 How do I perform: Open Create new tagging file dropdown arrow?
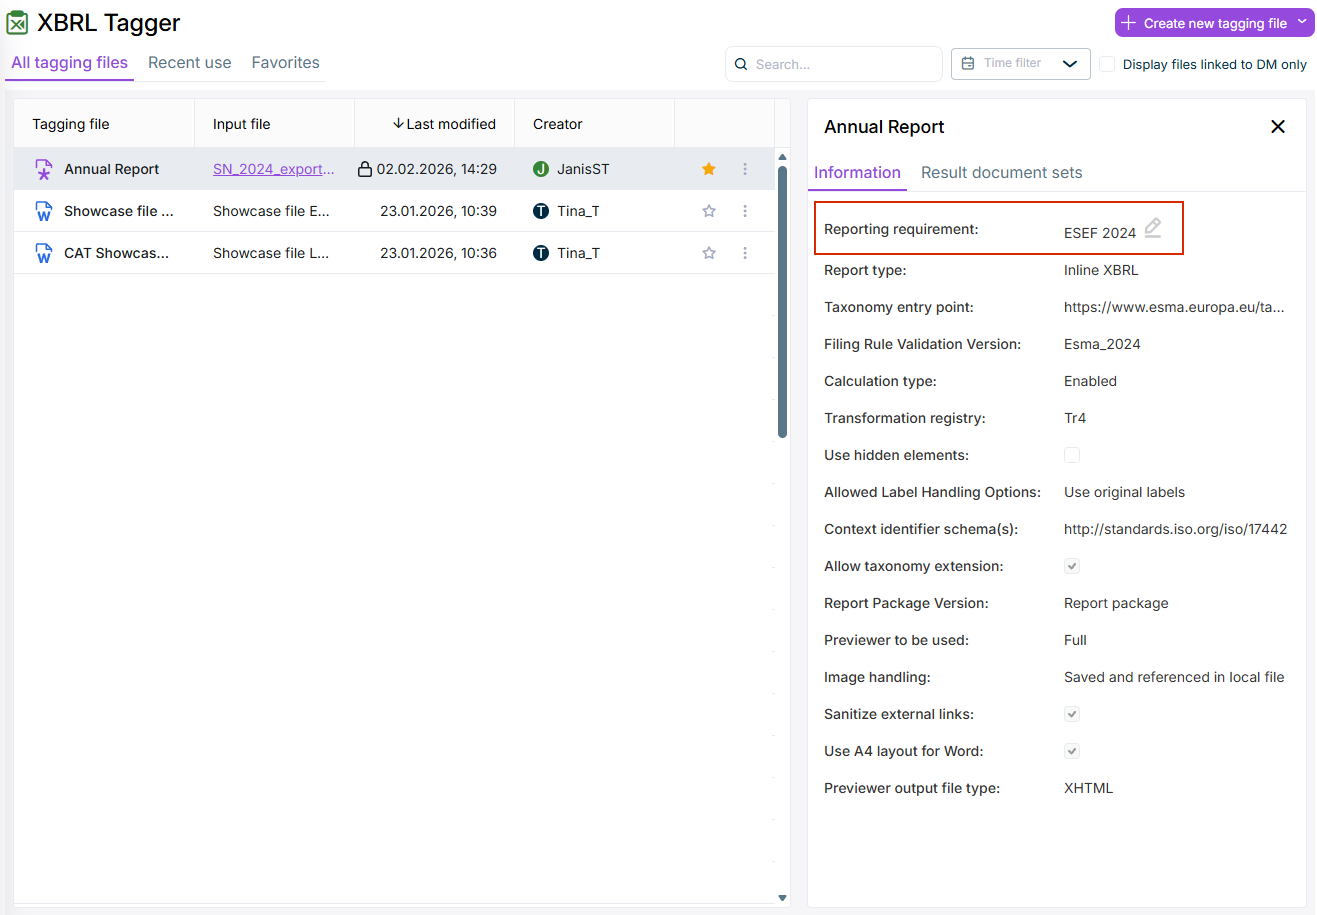[x=1302, y=22]
